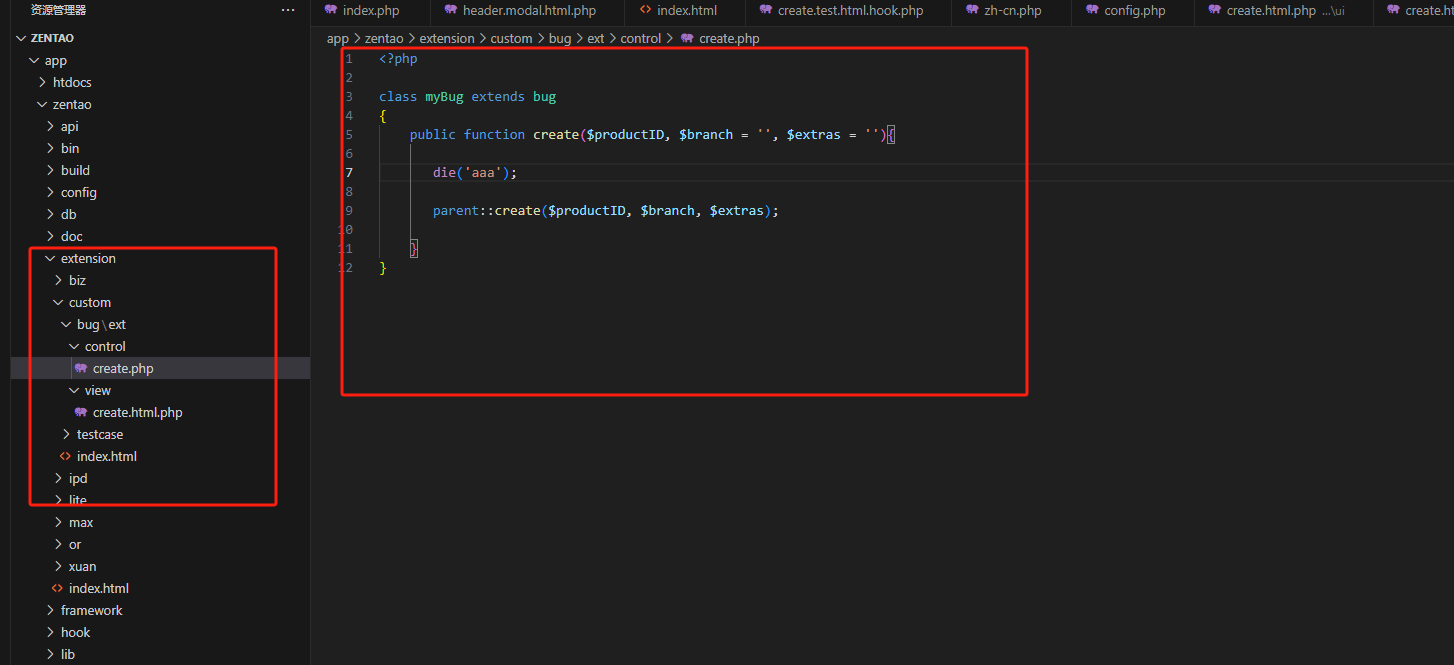Click HTML icon on index.html tab
The width and height of the screenshot is (1454, 665).
coord(645,10)
